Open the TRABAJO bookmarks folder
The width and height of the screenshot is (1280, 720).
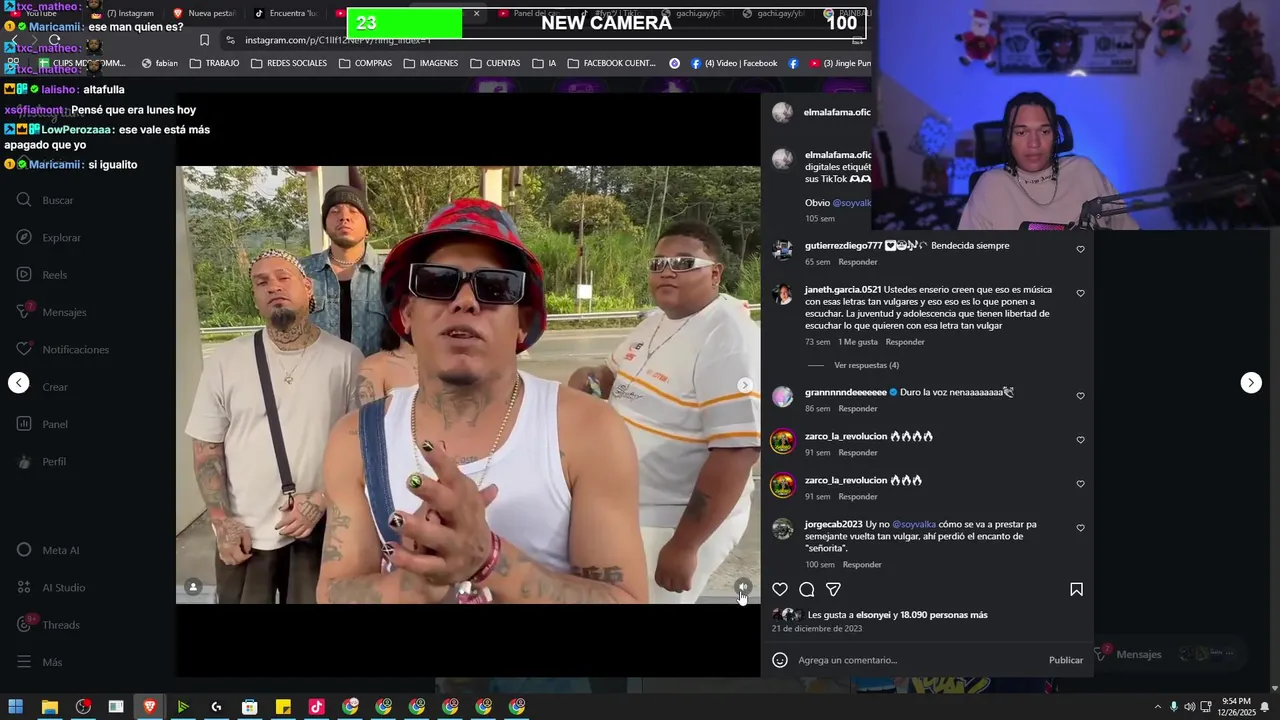[213, 63]
